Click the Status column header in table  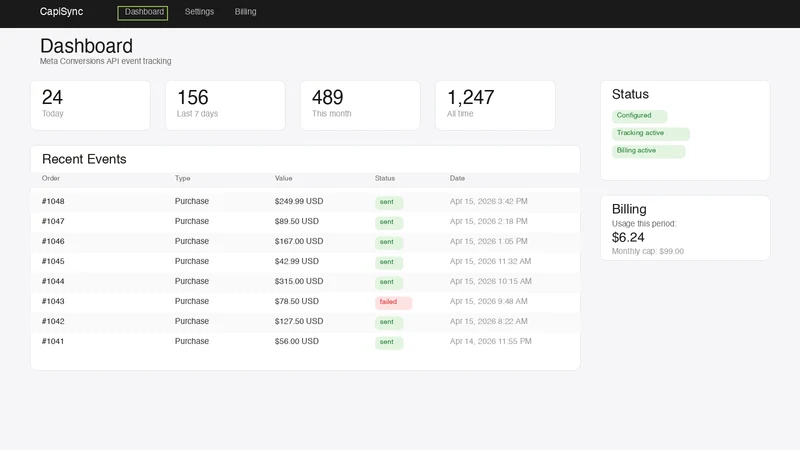[x=385, y=178]
